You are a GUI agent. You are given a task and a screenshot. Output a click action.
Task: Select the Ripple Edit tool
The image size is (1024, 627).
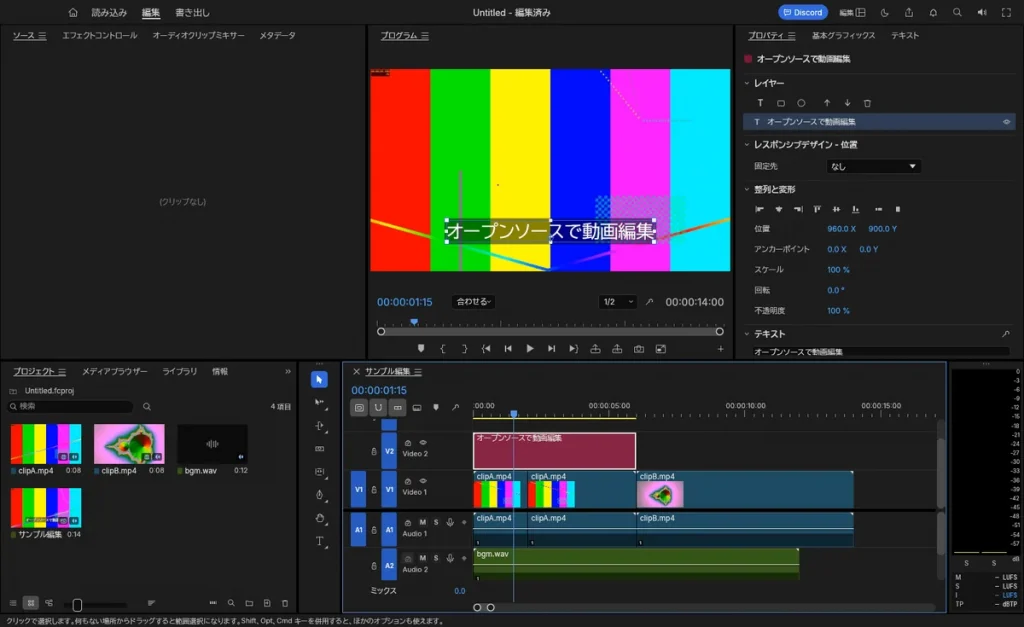click(320, 426)
